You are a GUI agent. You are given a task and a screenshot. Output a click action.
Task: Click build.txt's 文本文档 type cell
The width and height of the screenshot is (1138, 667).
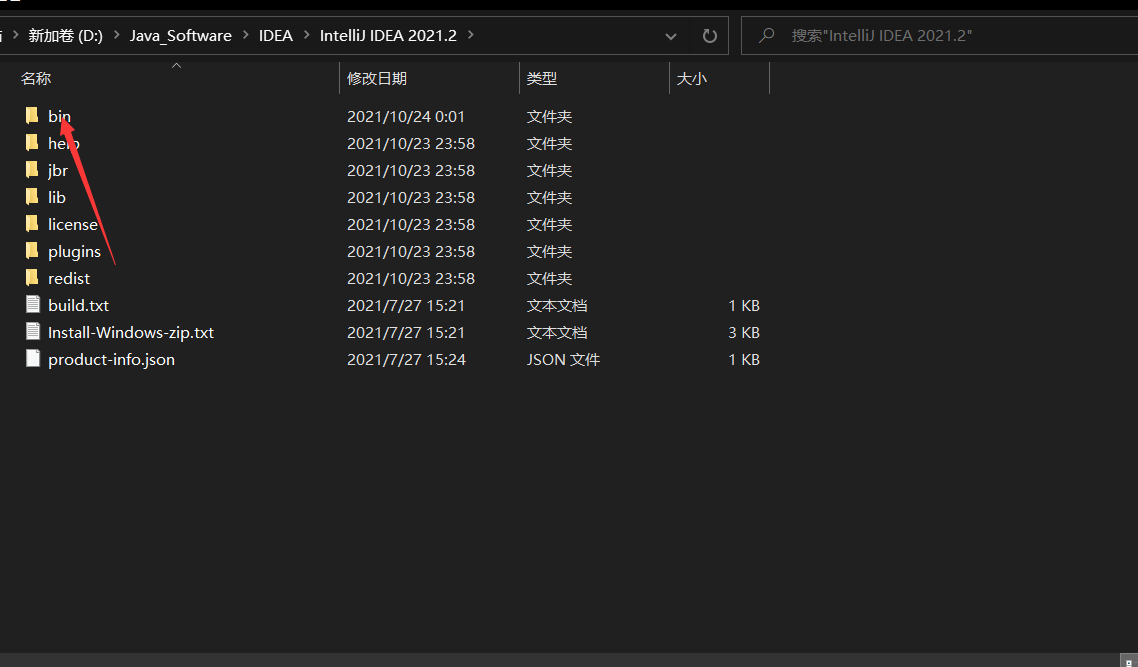coord(557,305)
